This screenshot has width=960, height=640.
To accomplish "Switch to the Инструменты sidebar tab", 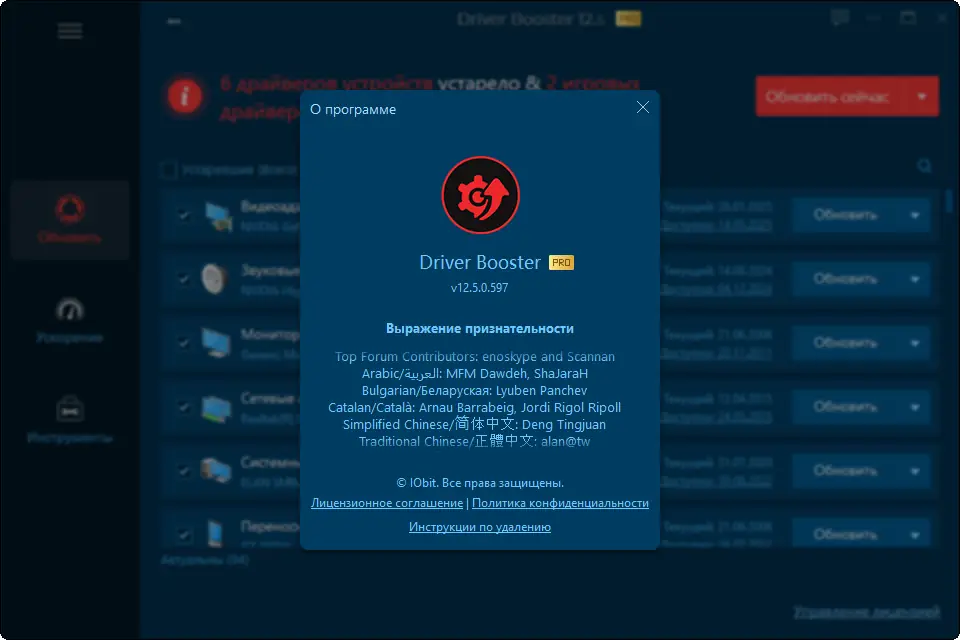I will (70, 420).
